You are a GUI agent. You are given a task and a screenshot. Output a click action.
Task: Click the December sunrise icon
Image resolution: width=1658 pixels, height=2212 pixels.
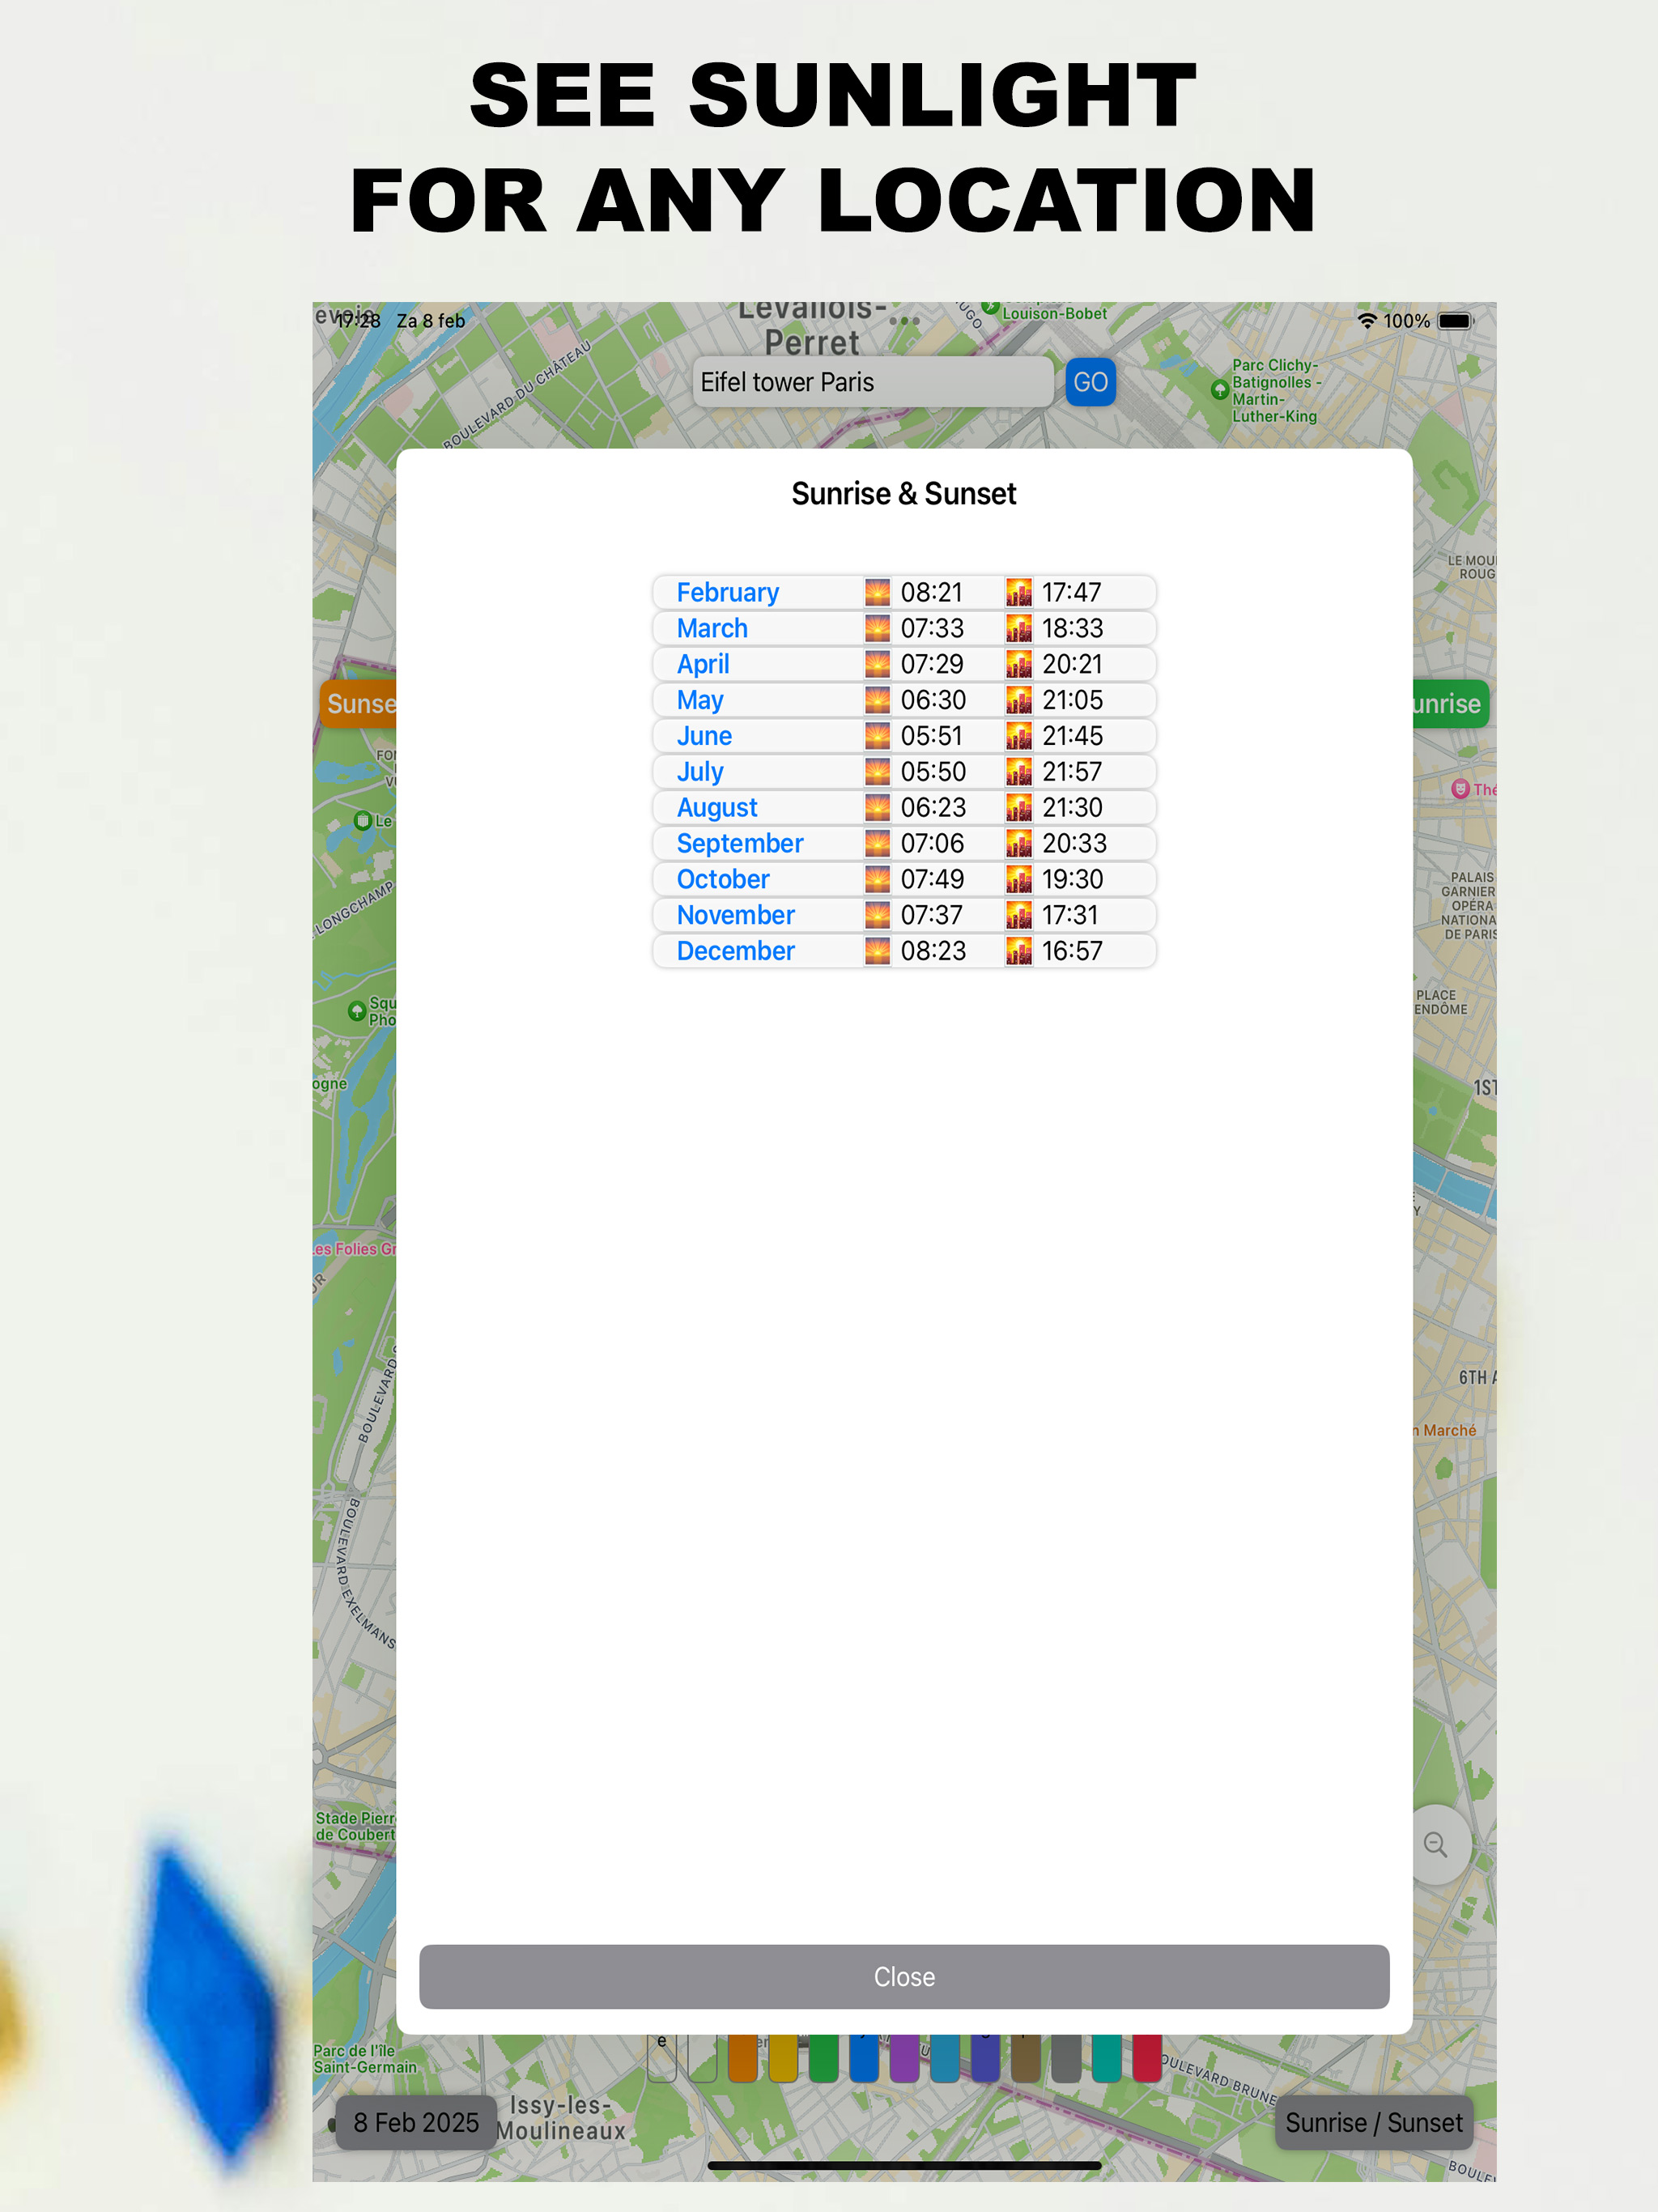[877, 951]
